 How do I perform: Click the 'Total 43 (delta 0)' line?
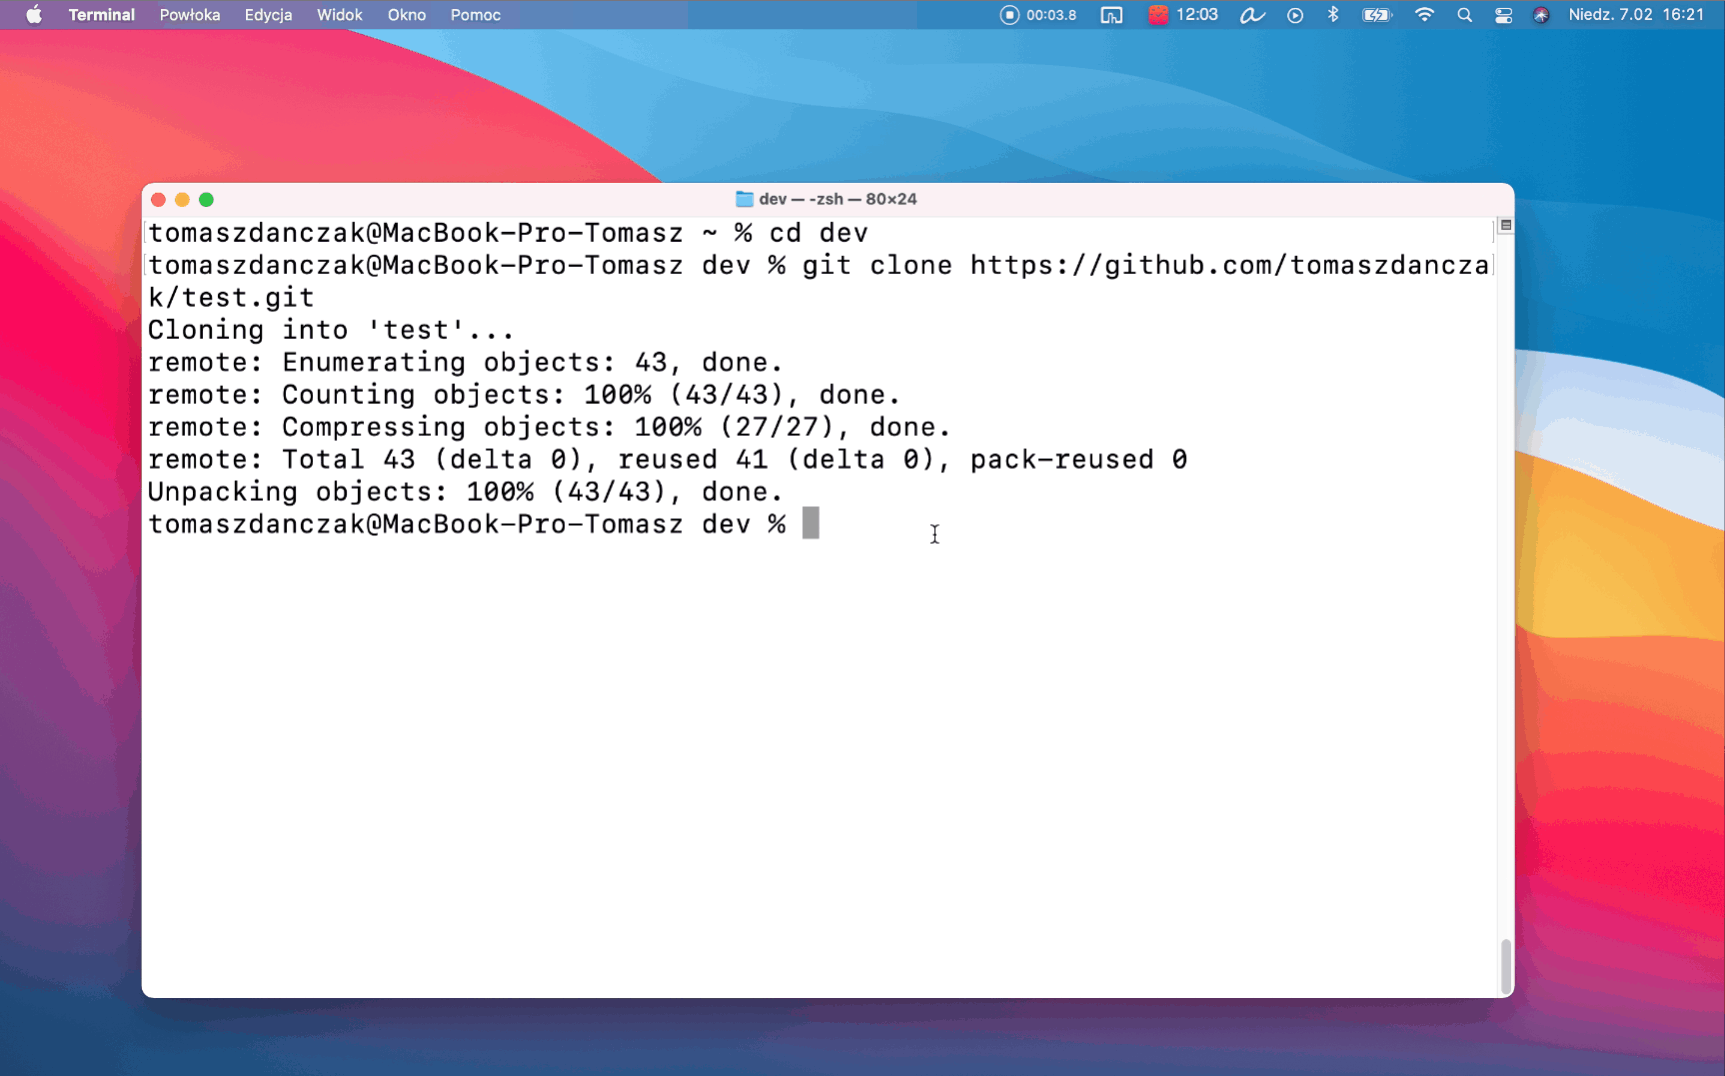[667, 460]
